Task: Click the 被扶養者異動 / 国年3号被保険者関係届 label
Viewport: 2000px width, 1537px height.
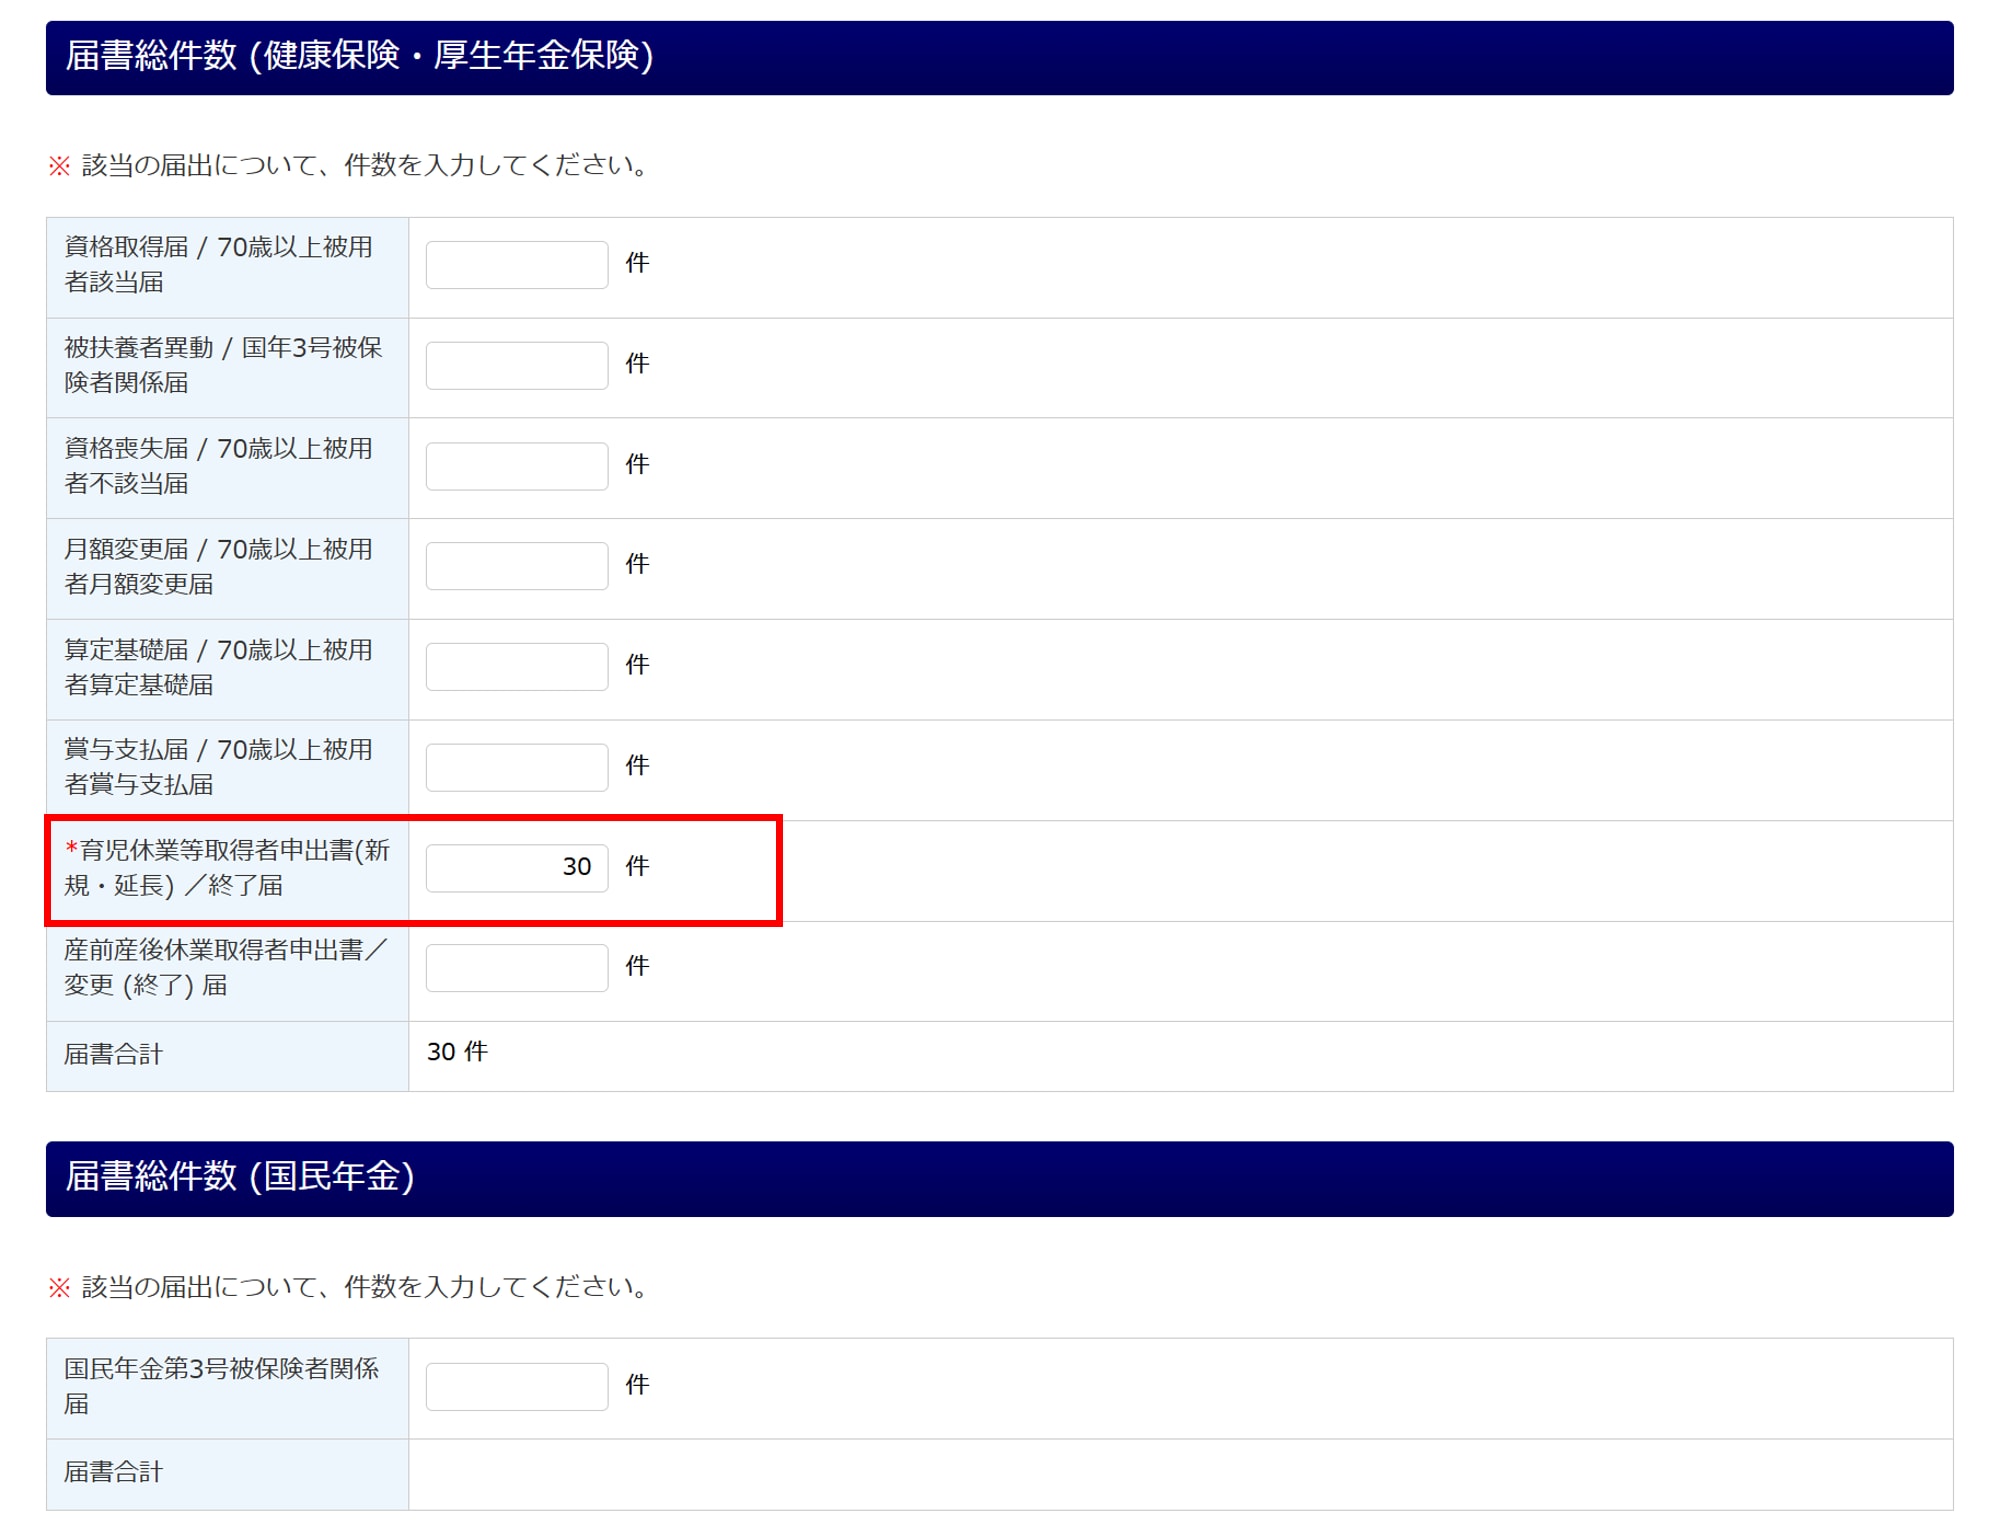Action: 222,365
